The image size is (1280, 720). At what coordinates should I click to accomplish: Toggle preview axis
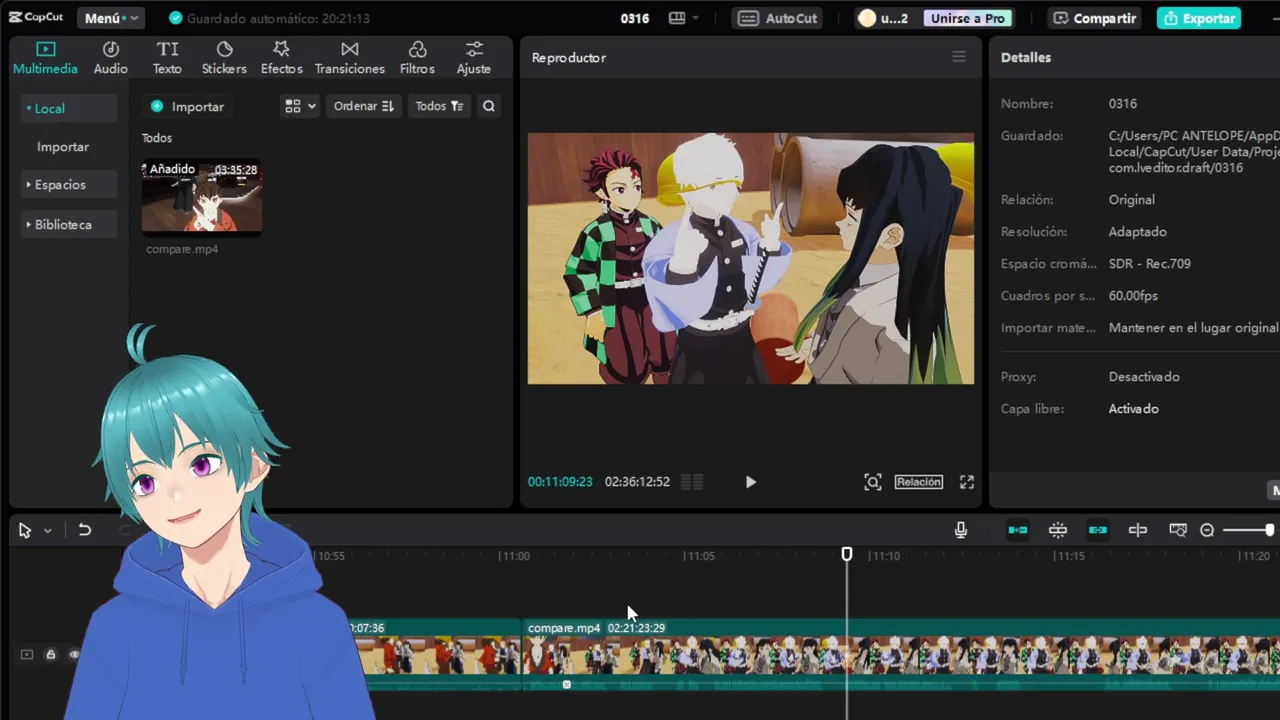(1138, 530)
